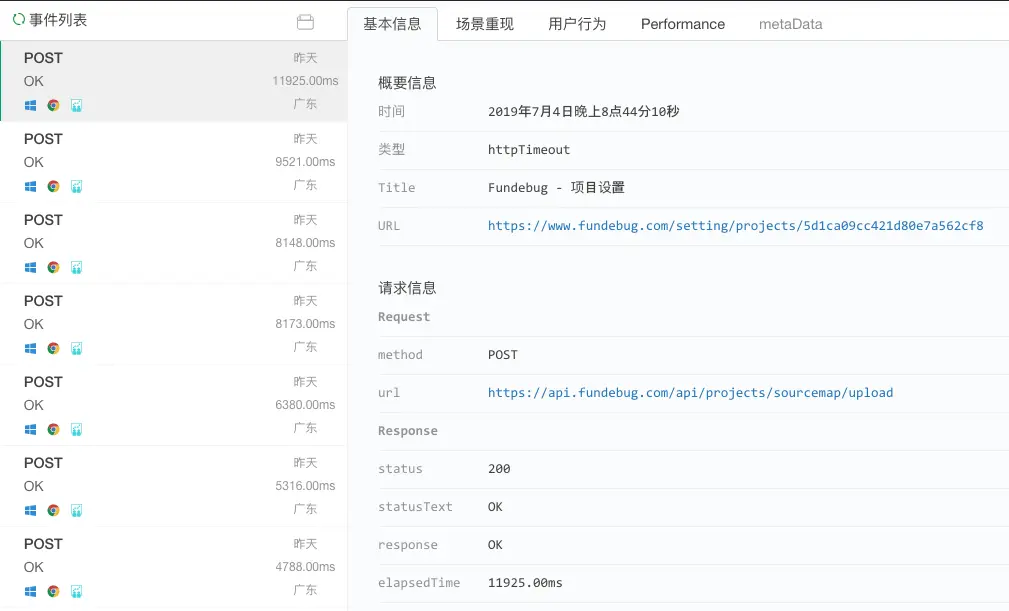
Task: Open the 用户行为 tab
Action: [x=577, y=24]
